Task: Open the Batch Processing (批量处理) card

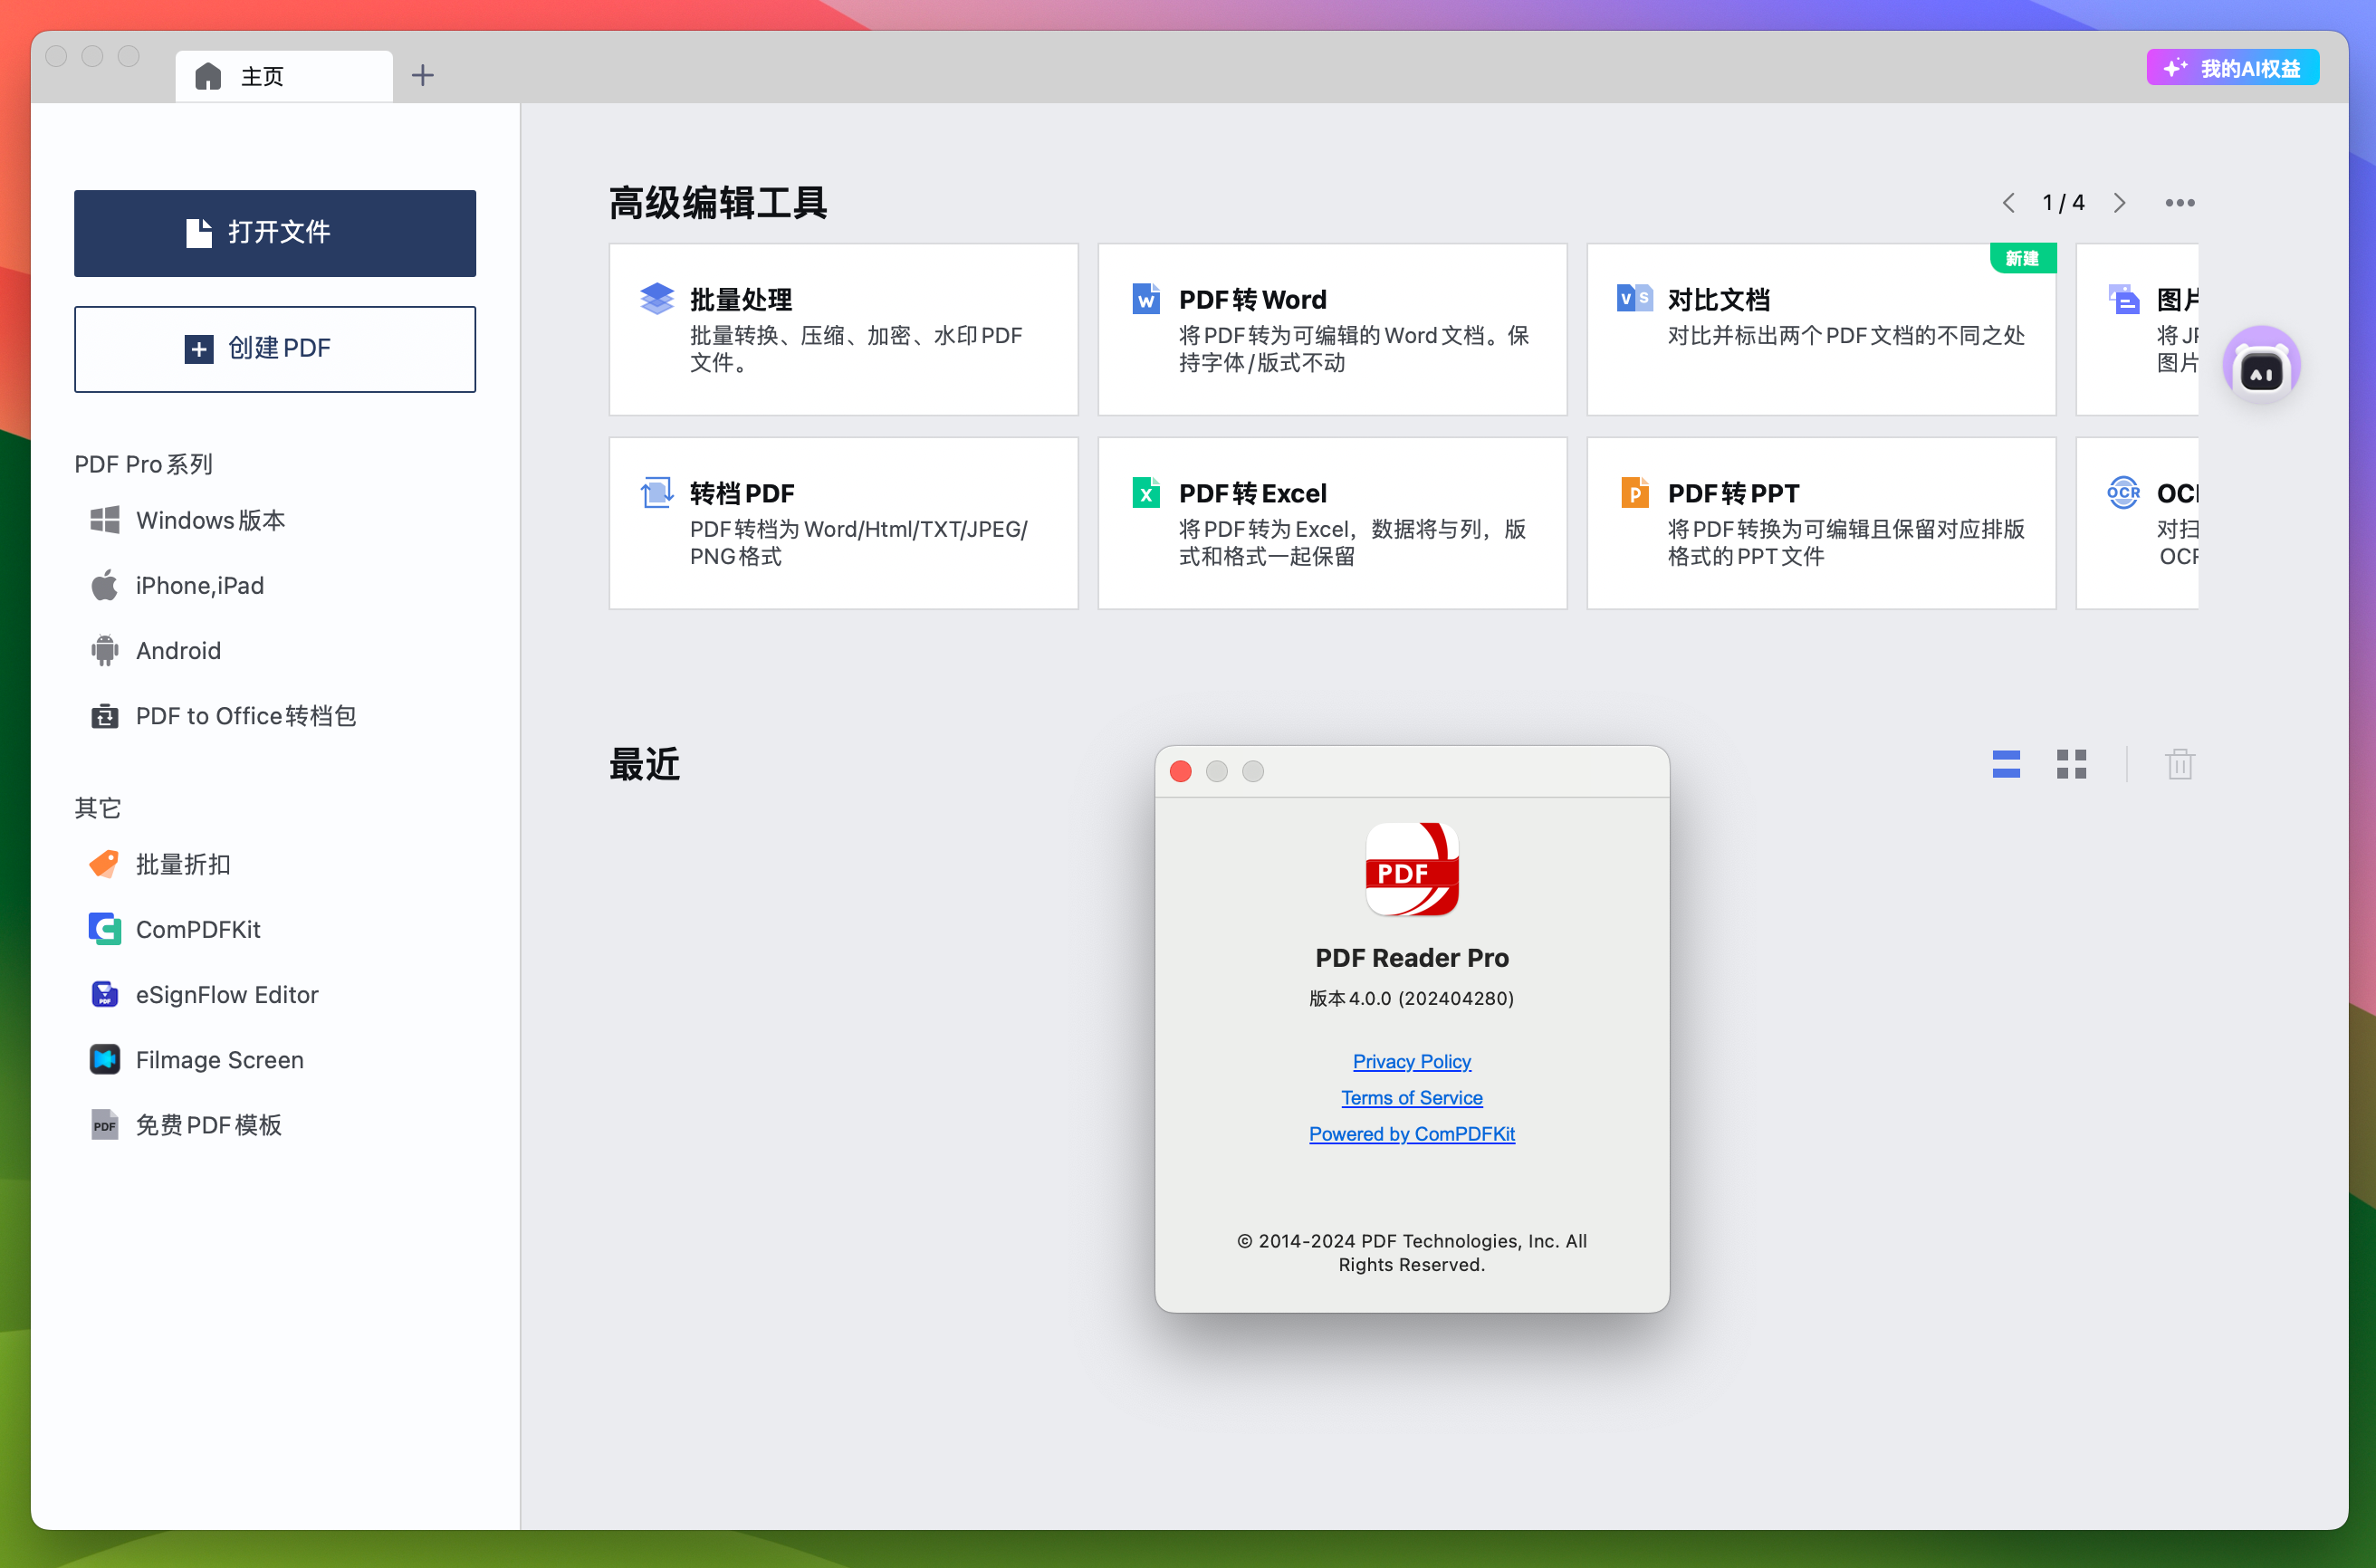Action: (x=843, y=329)
